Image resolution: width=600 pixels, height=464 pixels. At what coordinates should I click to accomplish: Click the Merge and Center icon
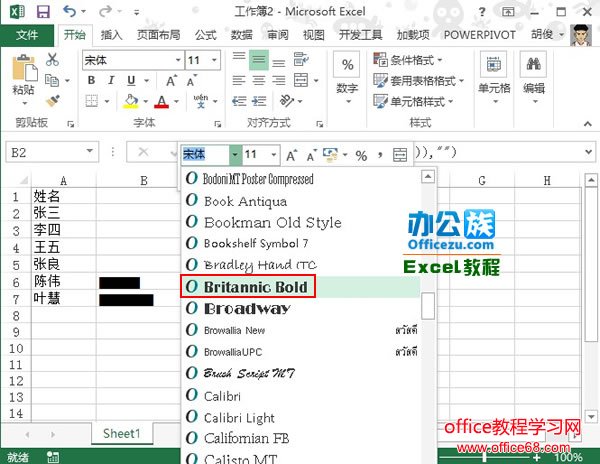coord(301,80)
